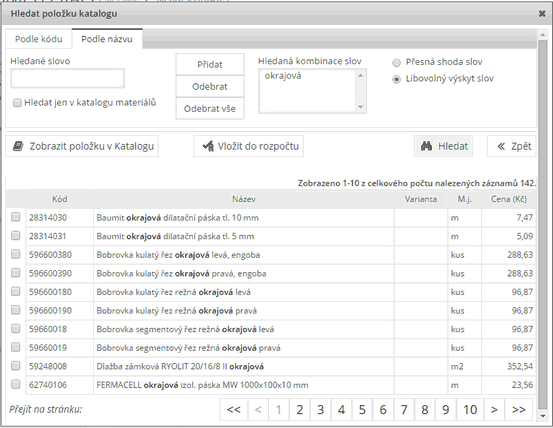Viewport: 553px width, 428px height.
Task: Select Libovolný výskyt slov radio button
Action: 396,79
